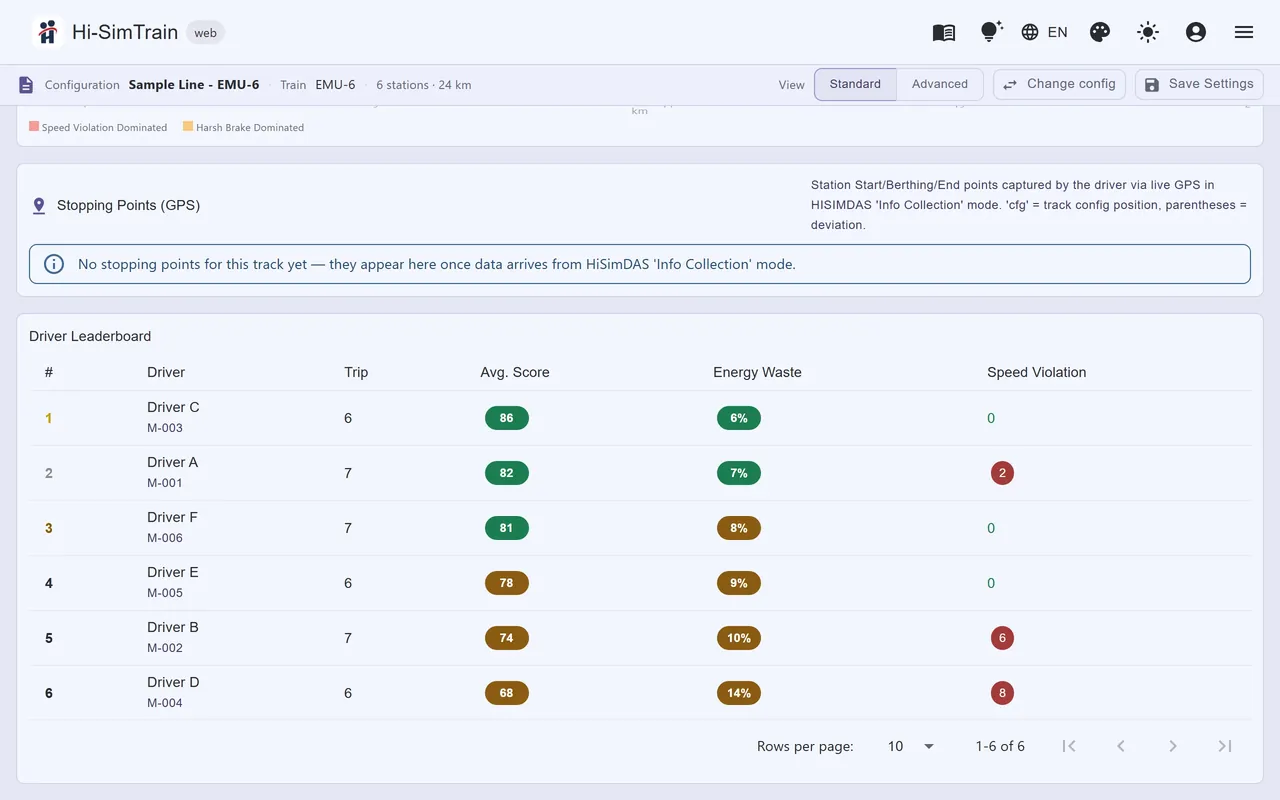
Task: Sort by Energy Waste column header
Action: click(757, 372)
